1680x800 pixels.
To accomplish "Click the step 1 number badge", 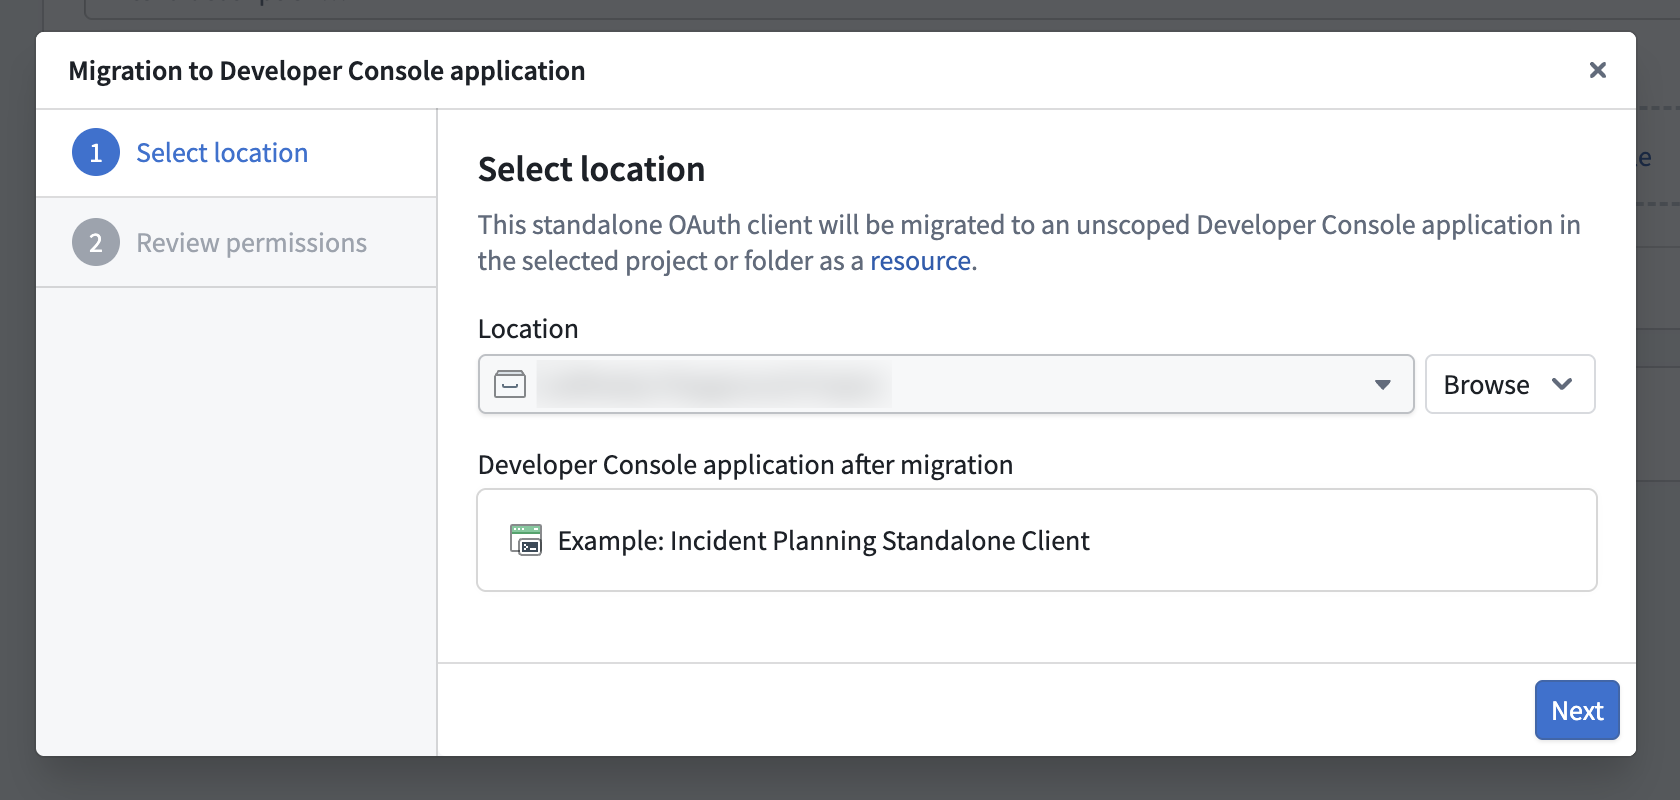I will pos(96,152).
